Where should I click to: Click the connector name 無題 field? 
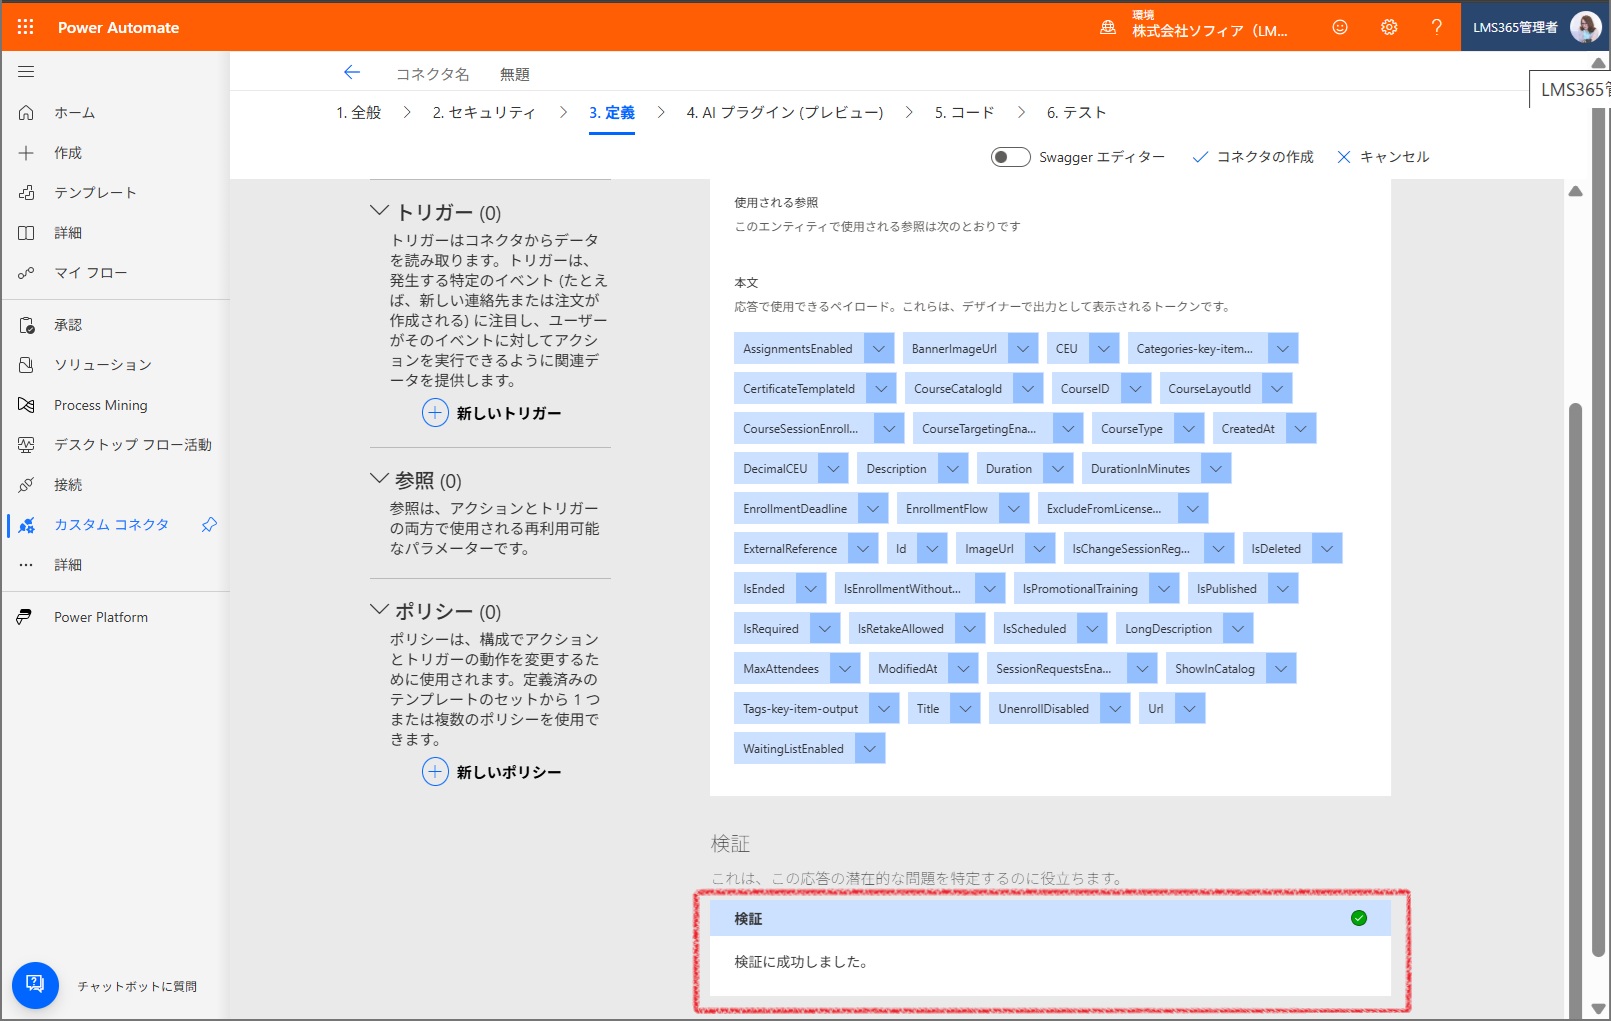coord(514,74)
